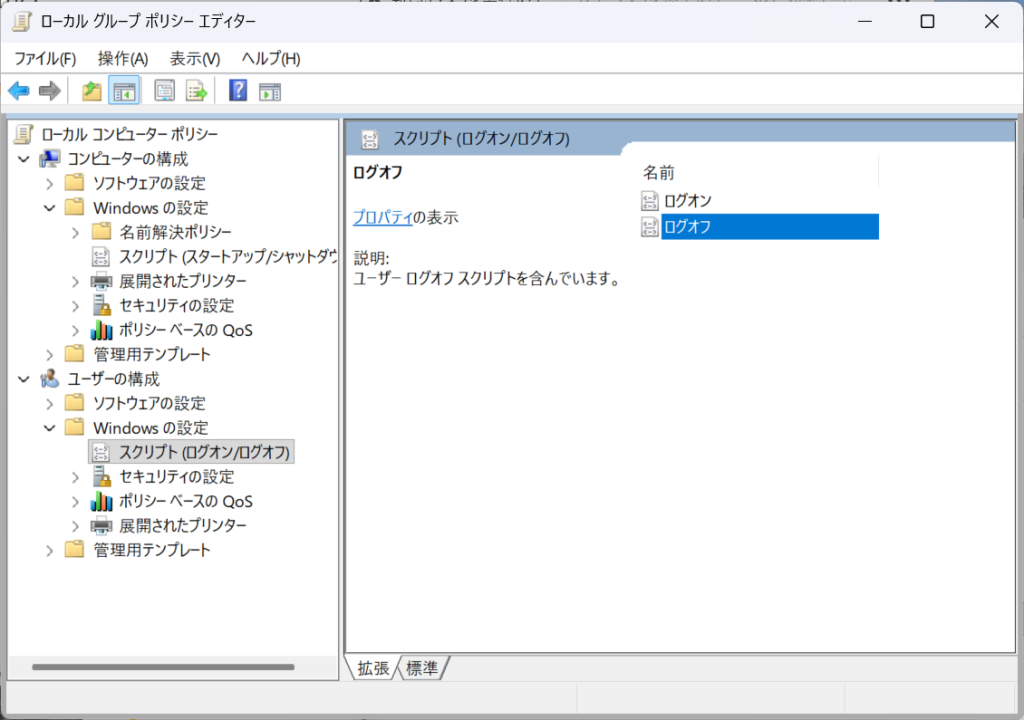
Task: Maximize the ローカル グループ ポリシー エディター window
Action: (x=927, y=22)
